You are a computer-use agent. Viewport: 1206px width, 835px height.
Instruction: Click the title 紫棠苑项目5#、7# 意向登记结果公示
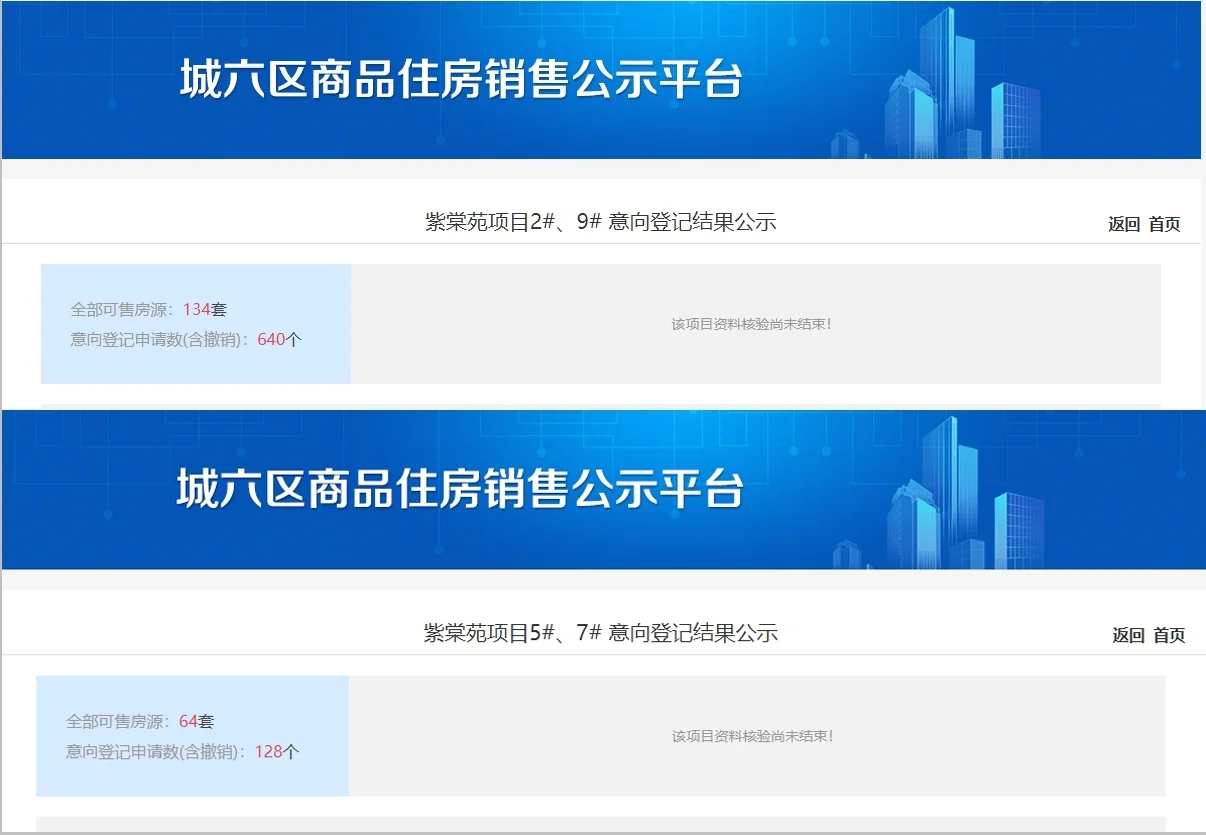point(601,633)
